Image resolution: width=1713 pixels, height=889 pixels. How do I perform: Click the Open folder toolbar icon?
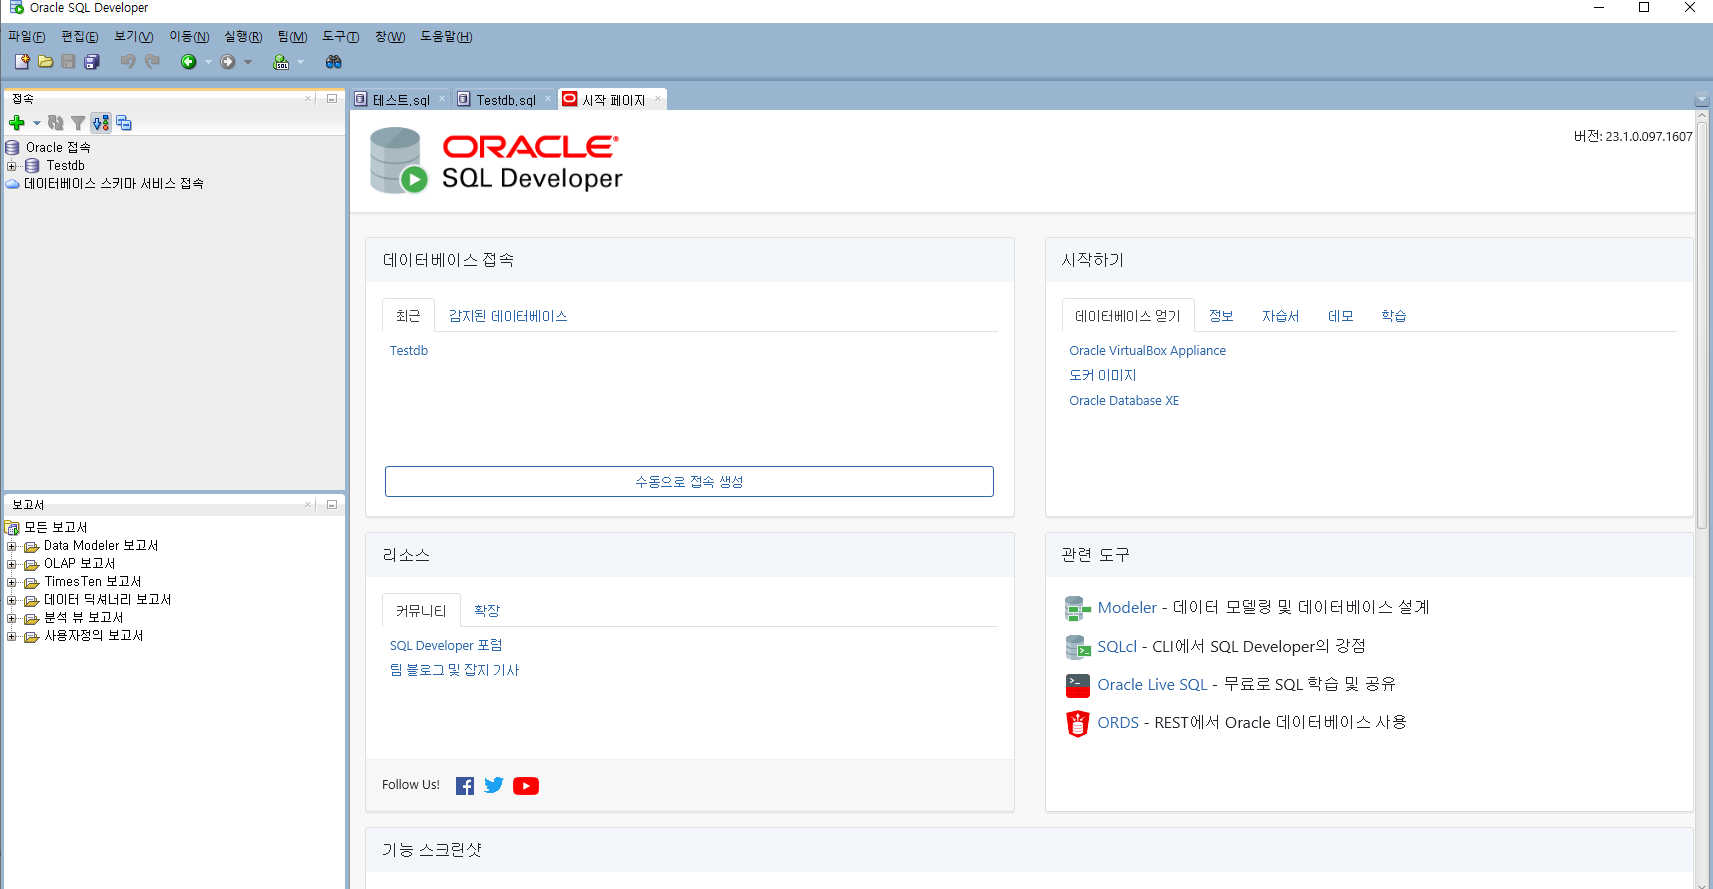tap(45, 62)
